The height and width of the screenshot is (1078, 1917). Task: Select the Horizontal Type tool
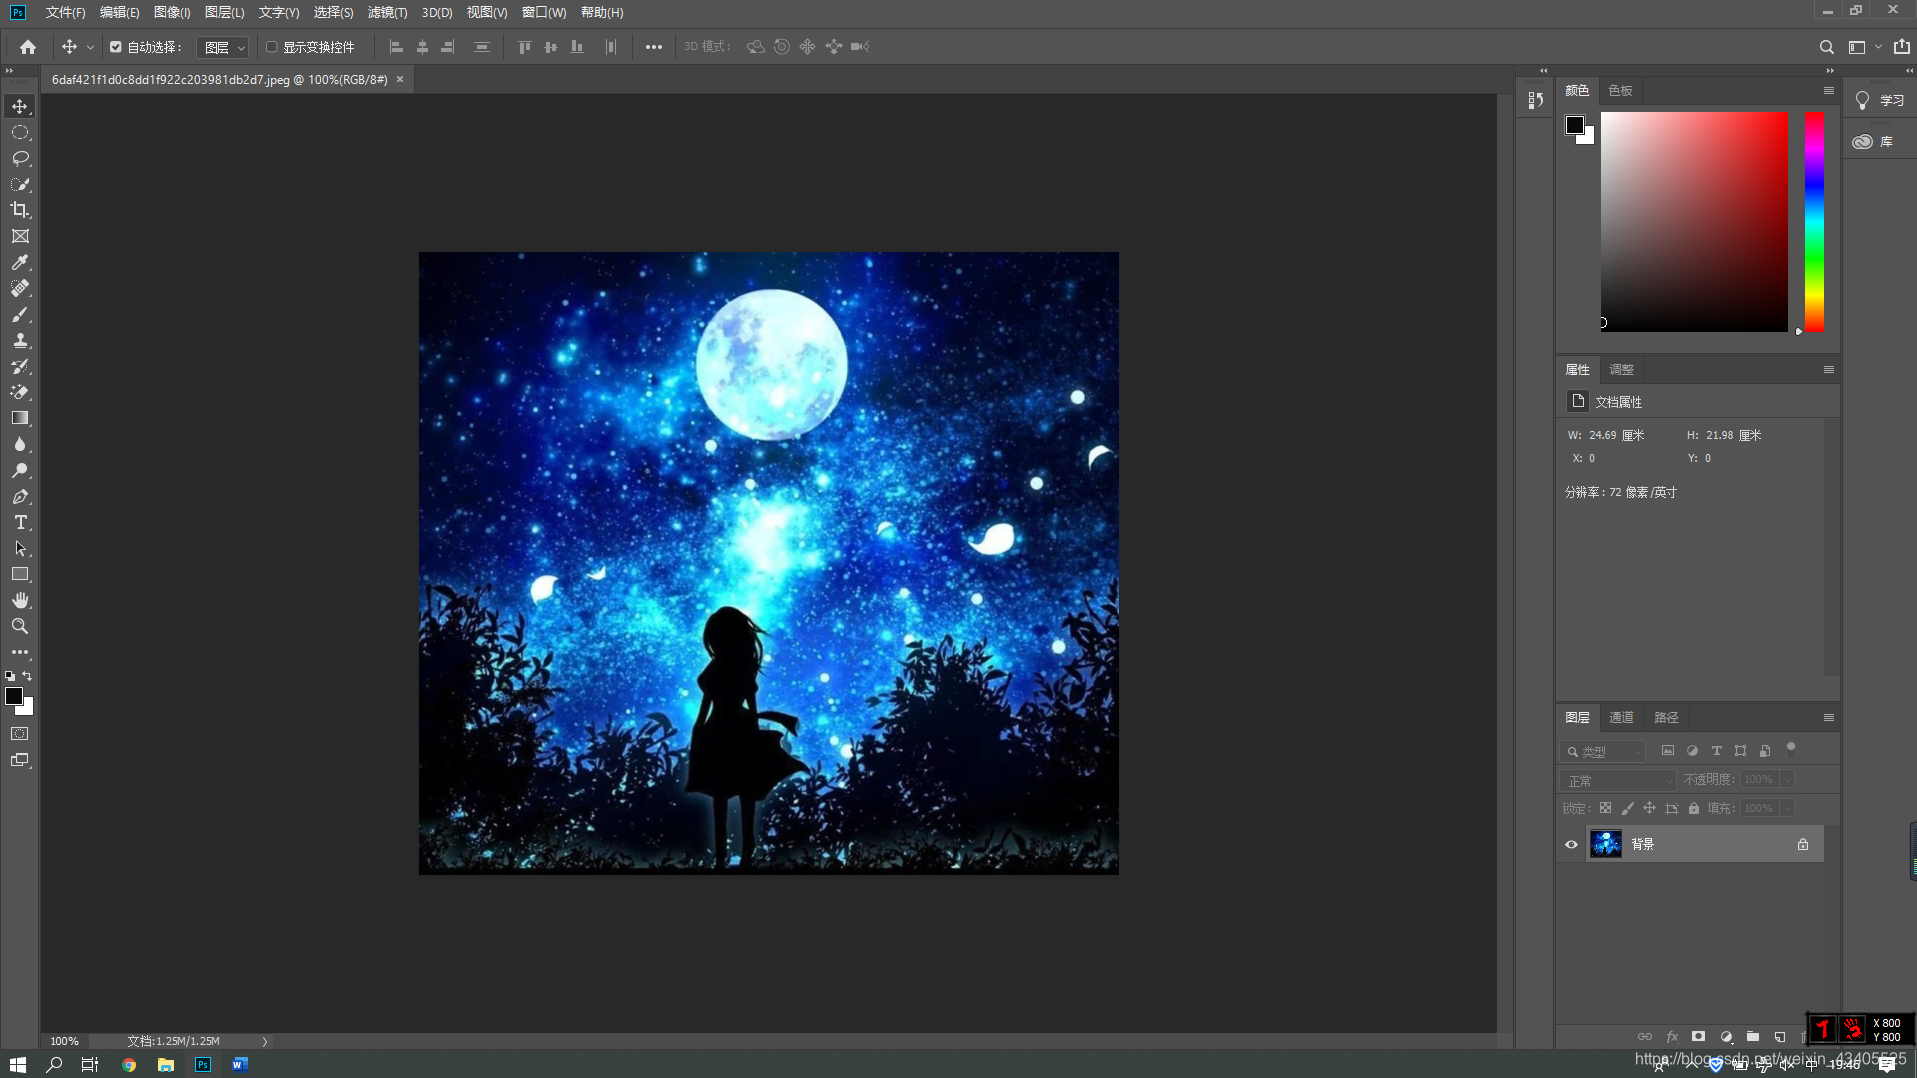point(20,522)
